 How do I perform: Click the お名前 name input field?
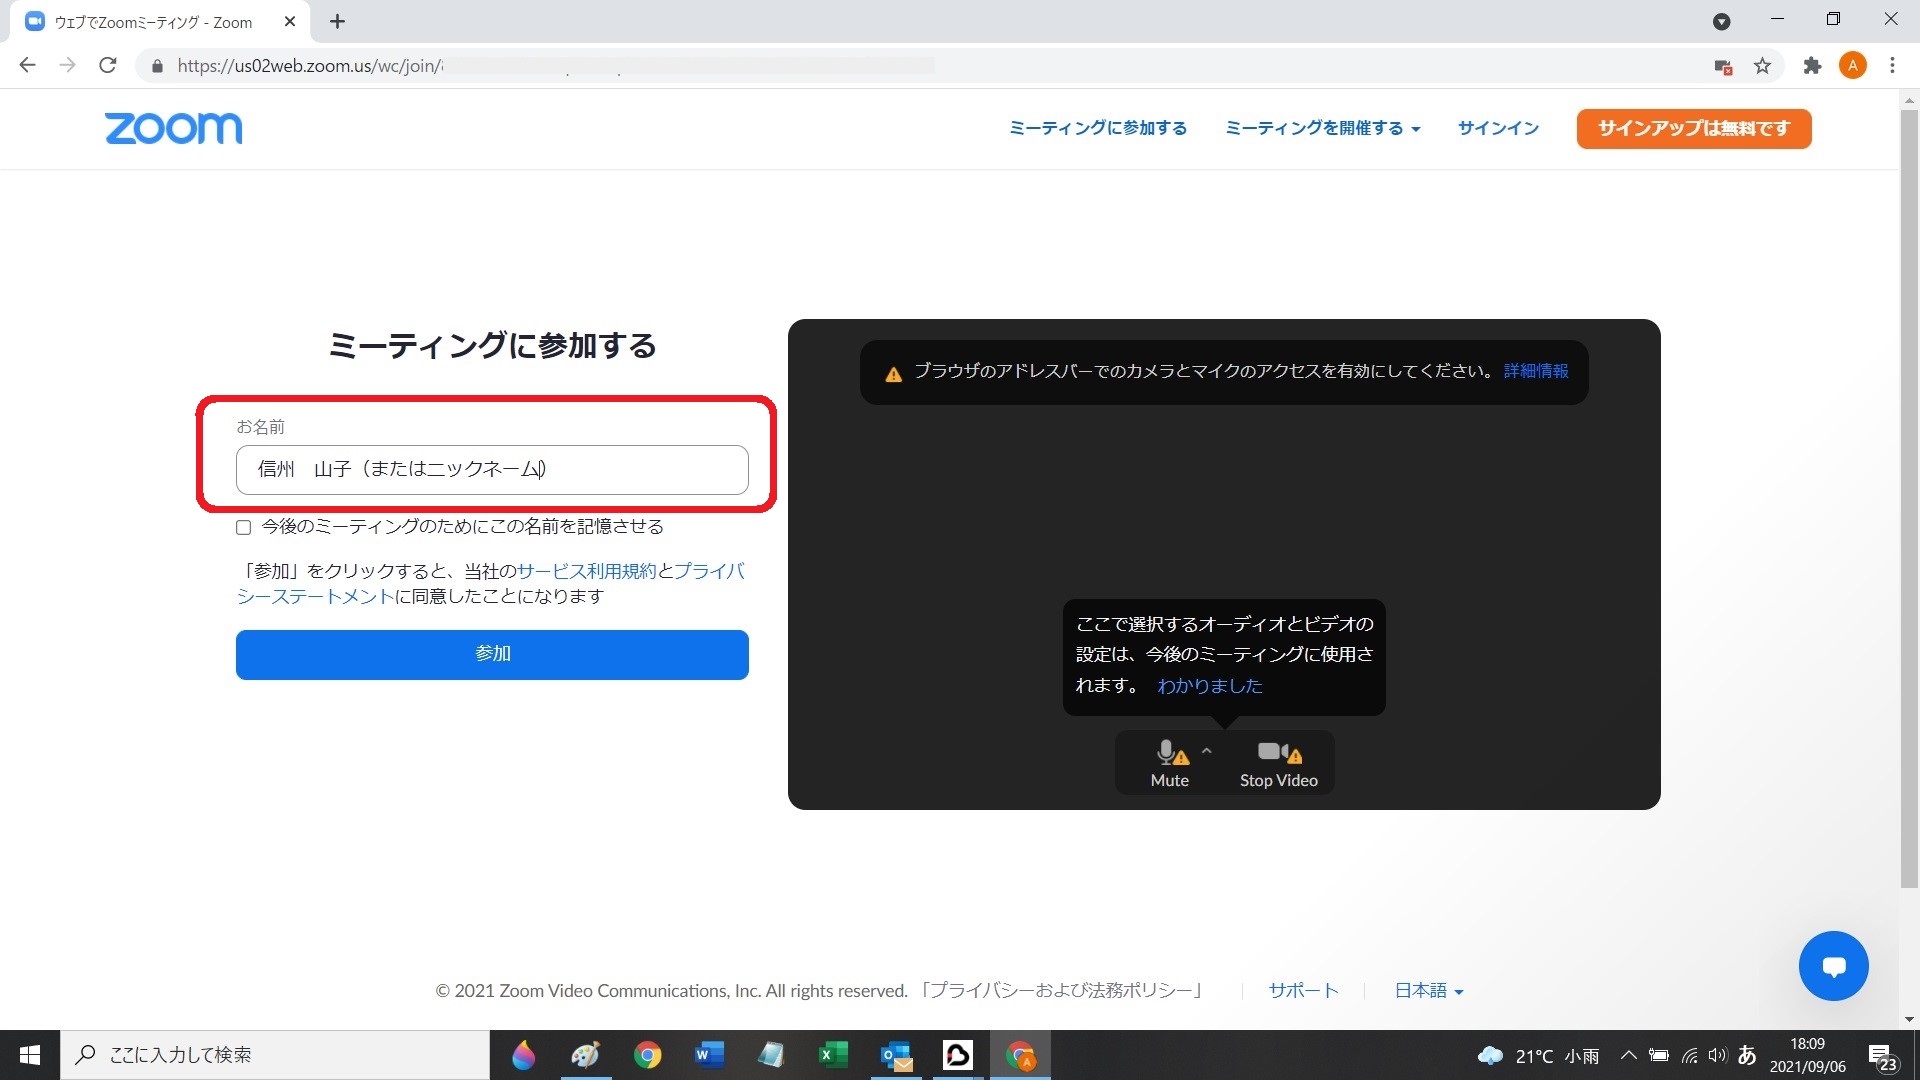[x=492, y=469]
